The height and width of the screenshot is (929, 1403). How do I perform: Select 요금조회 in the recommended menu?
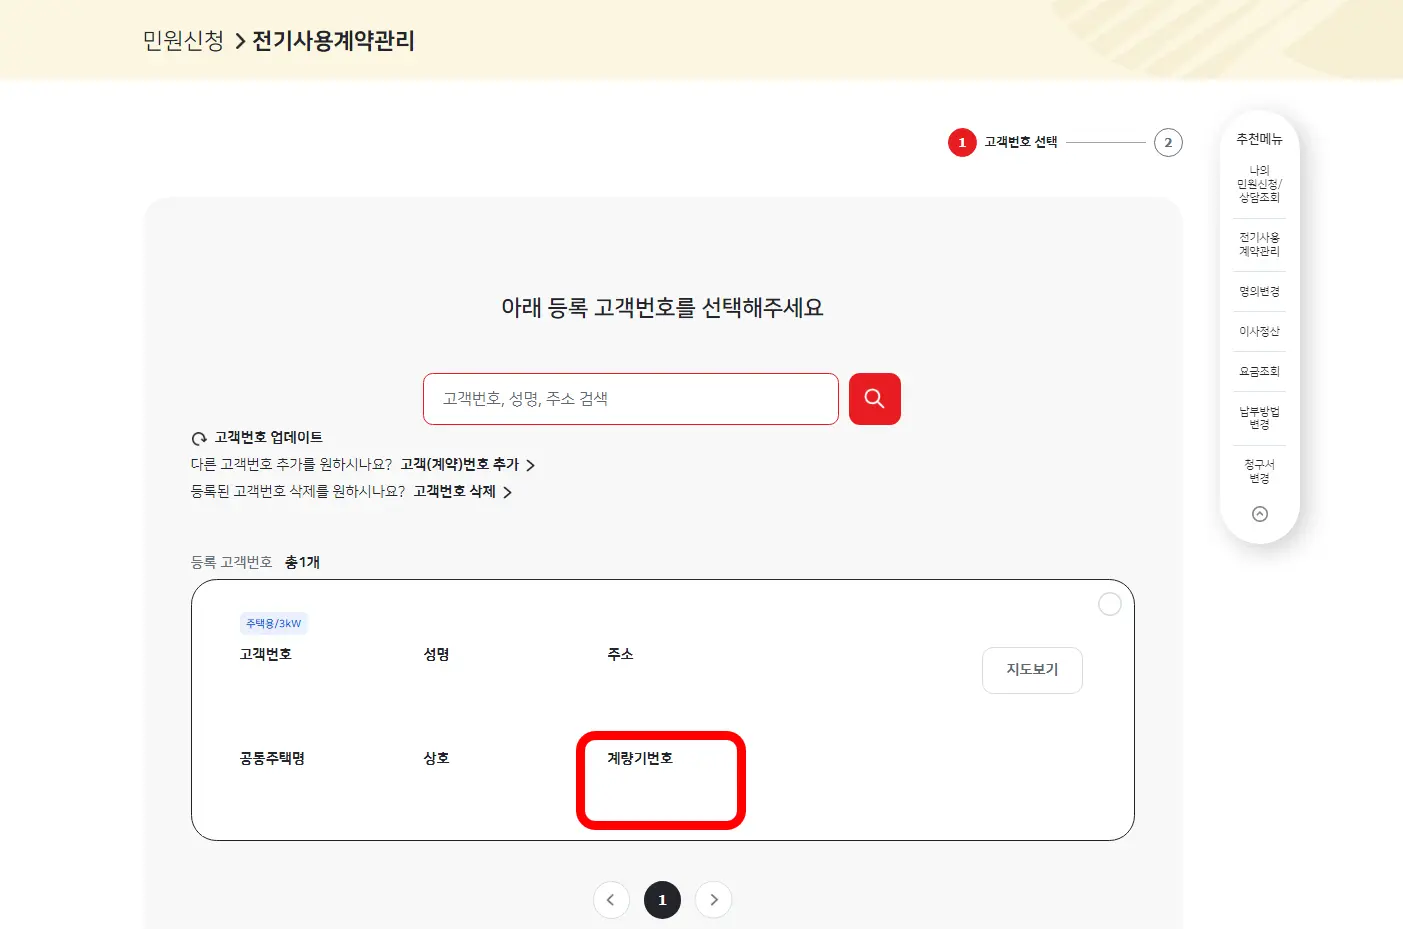[x=1259, y=370]
